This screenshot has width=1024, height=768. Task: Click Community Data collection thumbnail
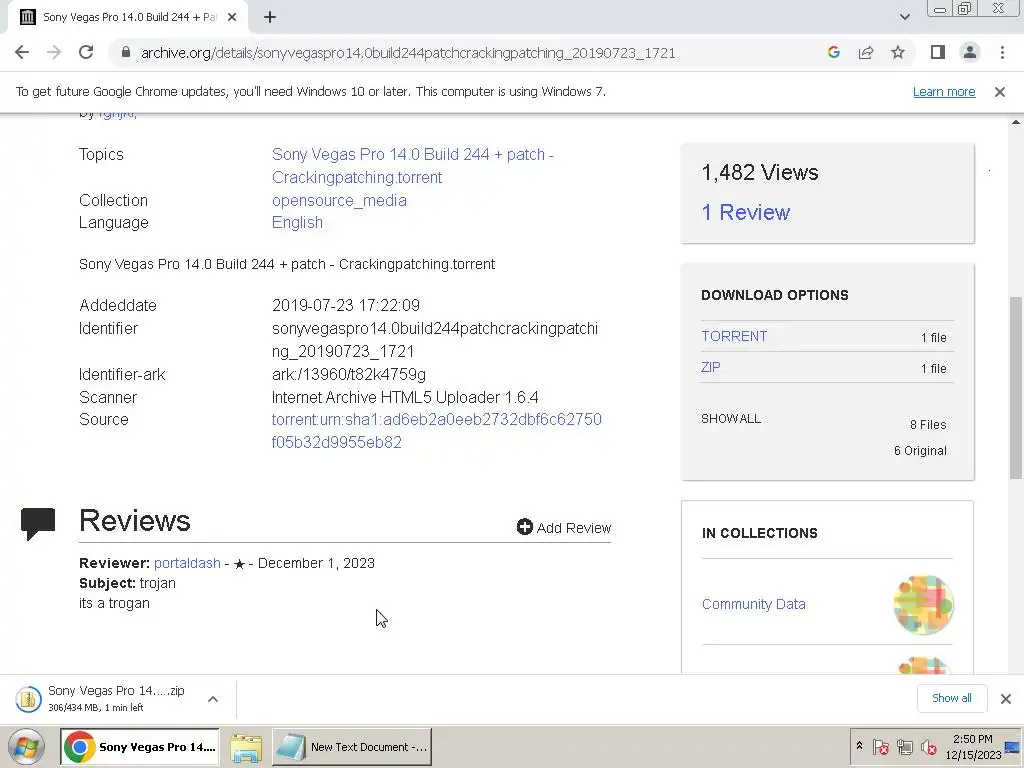tap(923, 605)
